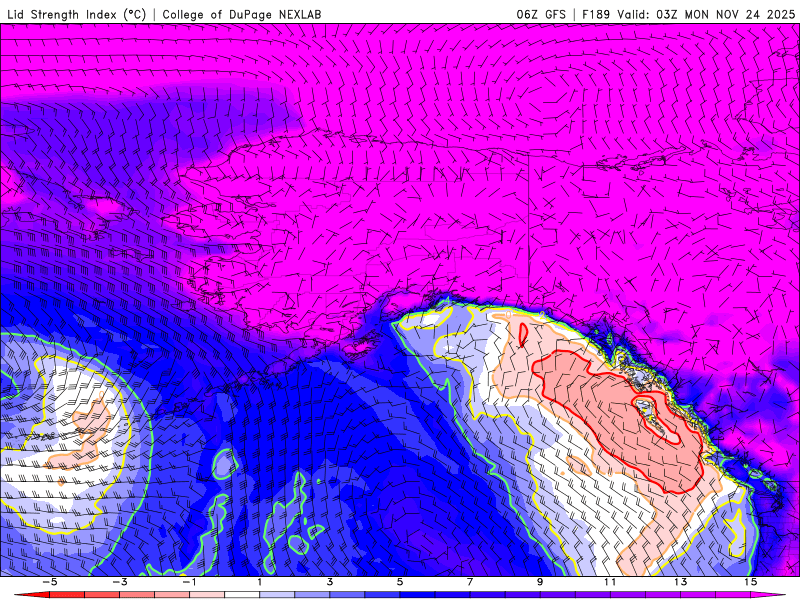Click the '−1' color scale label
The height and width of the screenshot is (600, 800).
coord(189,582)
